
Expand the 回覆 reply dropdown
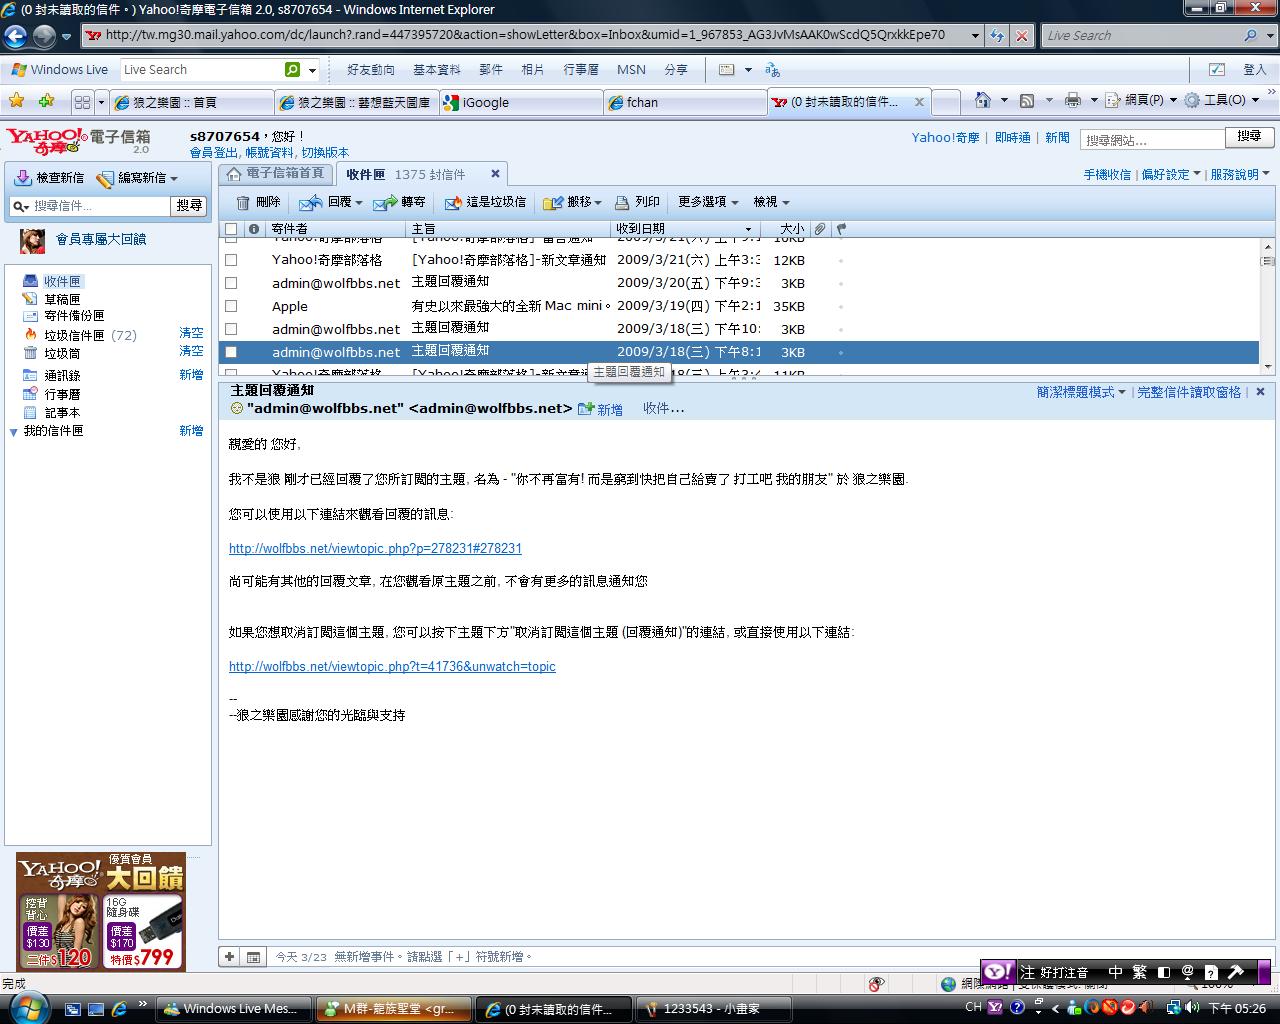tap(359, 203)
